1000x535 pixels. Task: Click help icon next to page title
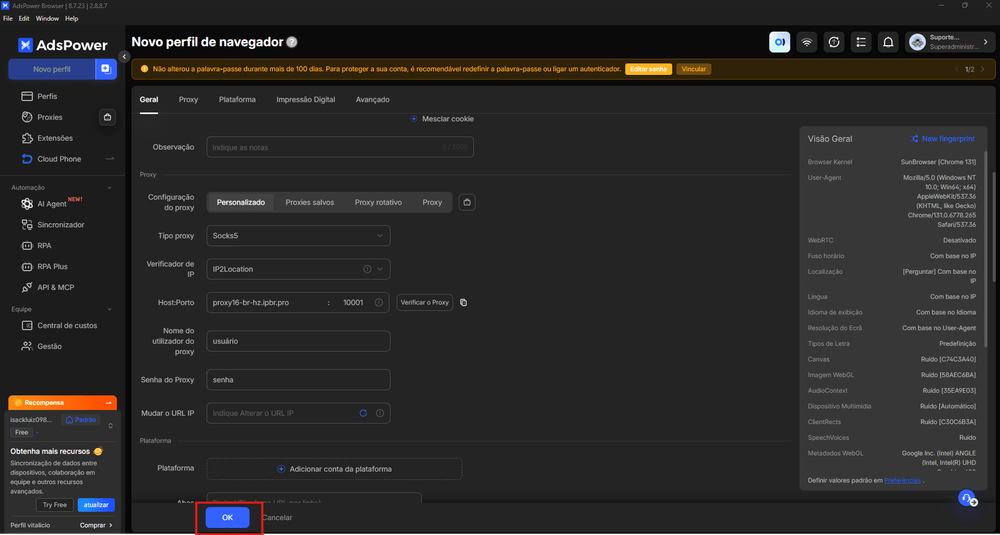point(291,42)
